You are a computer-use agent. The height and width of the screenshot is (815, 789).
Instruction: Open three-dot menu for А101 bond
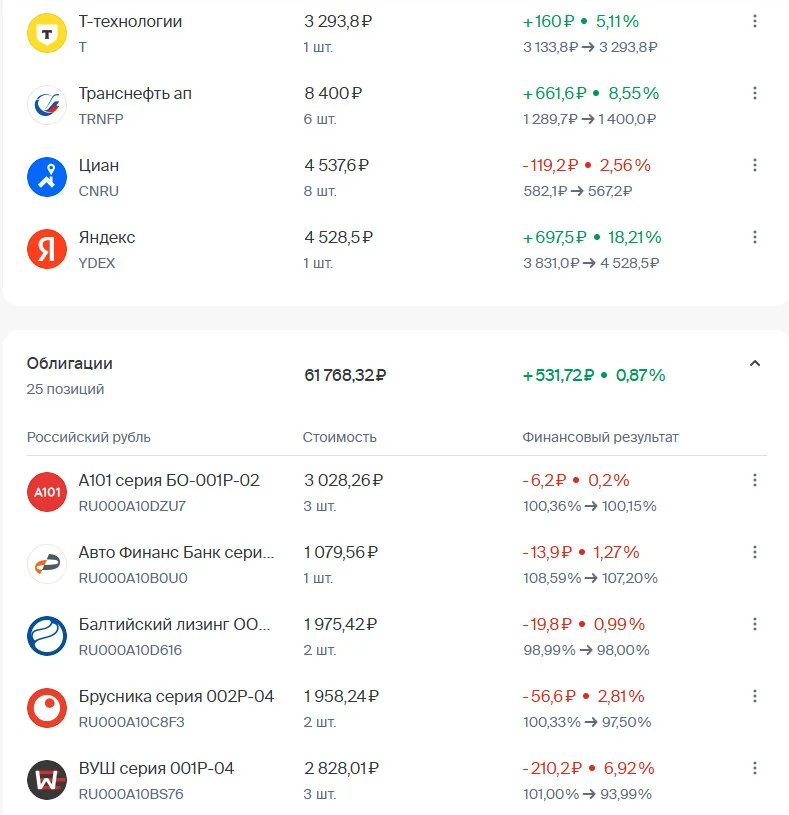pos(755,480)
